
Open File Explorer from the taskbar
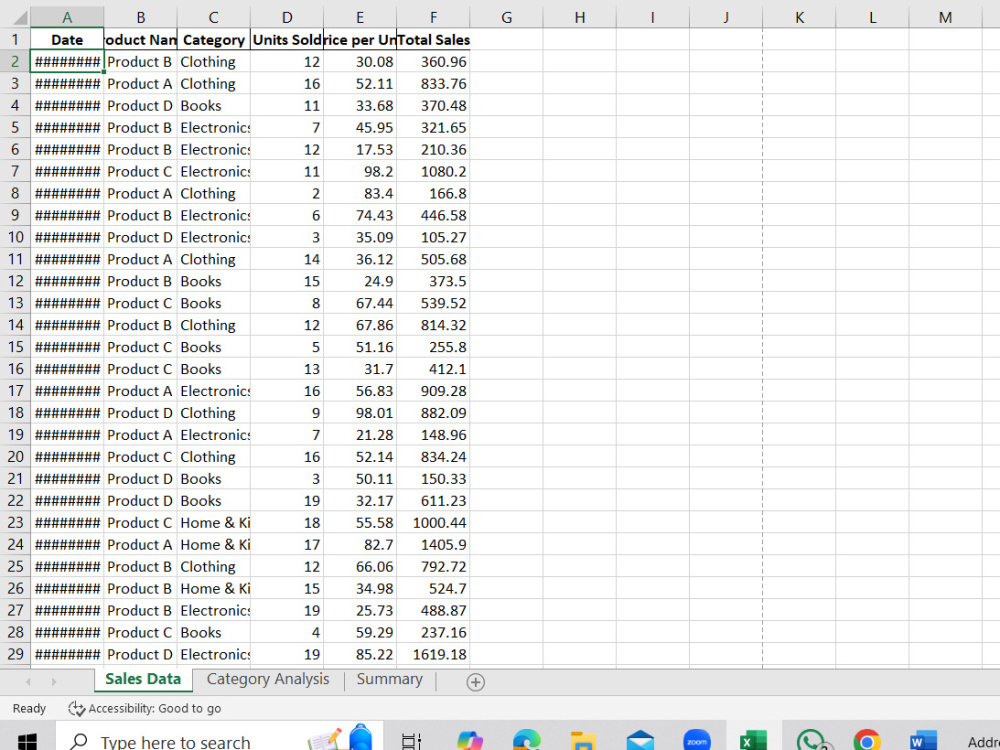pos(583,742)
